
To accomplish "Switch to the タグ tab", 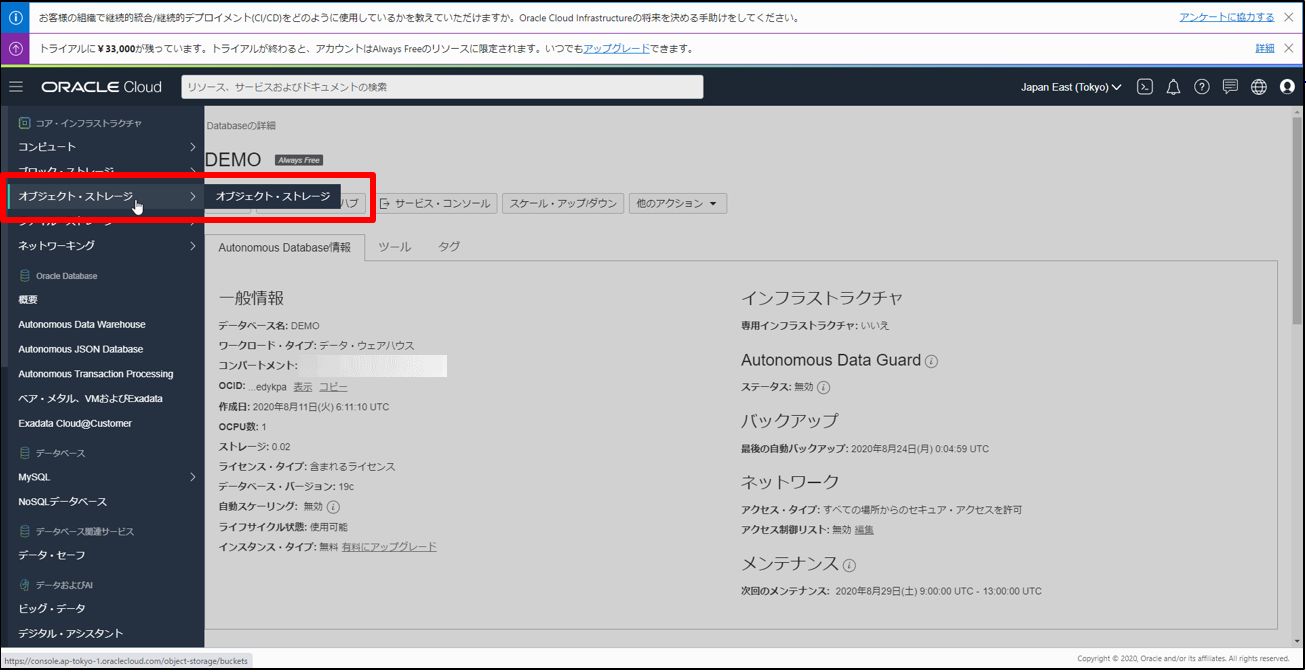I will point(449,247).
